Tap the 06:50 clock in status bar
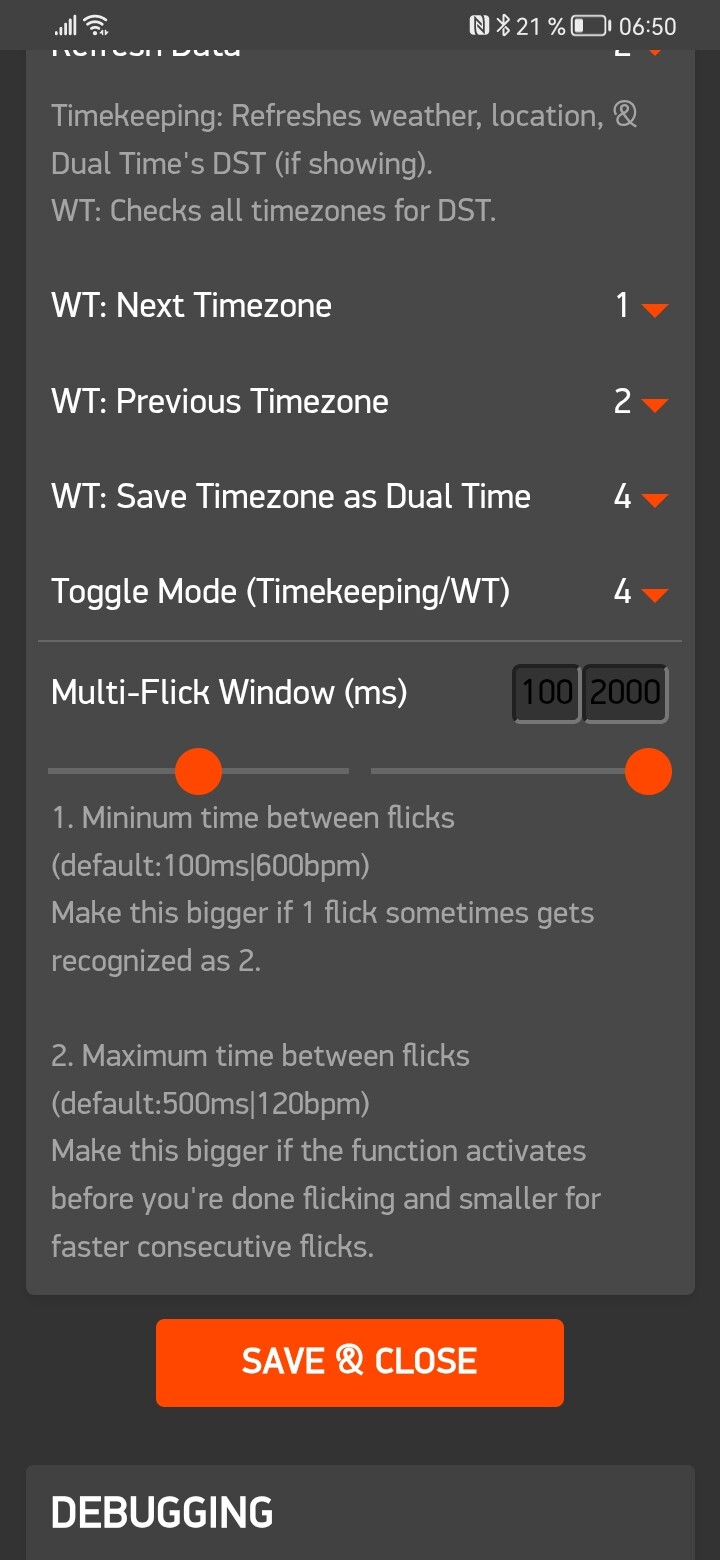 647,26
